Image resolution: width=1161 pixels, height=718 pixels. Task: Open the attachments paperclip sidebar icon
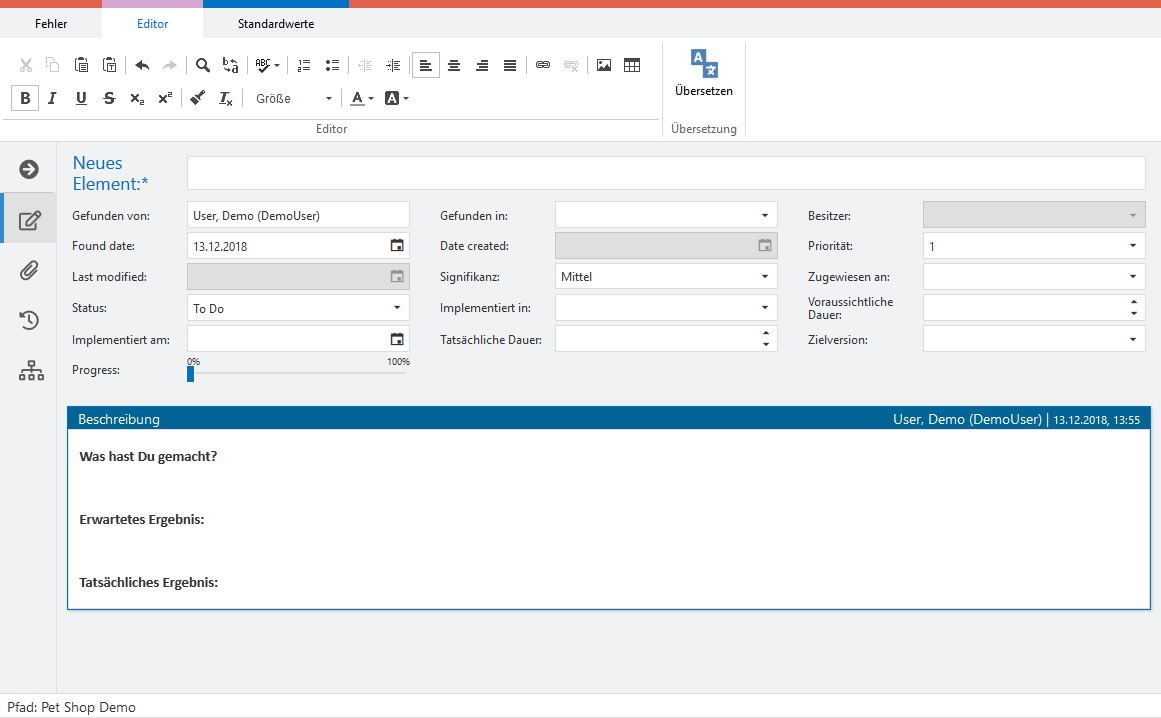click(x=30, y=270)
